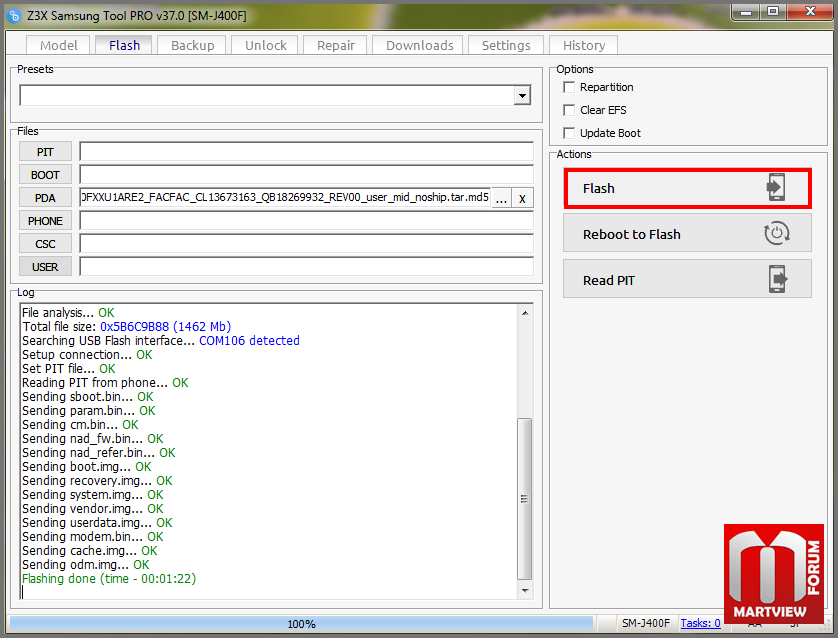Click the BOOT file button
This screenshot has height=638, width=838.
pos(45,175)
